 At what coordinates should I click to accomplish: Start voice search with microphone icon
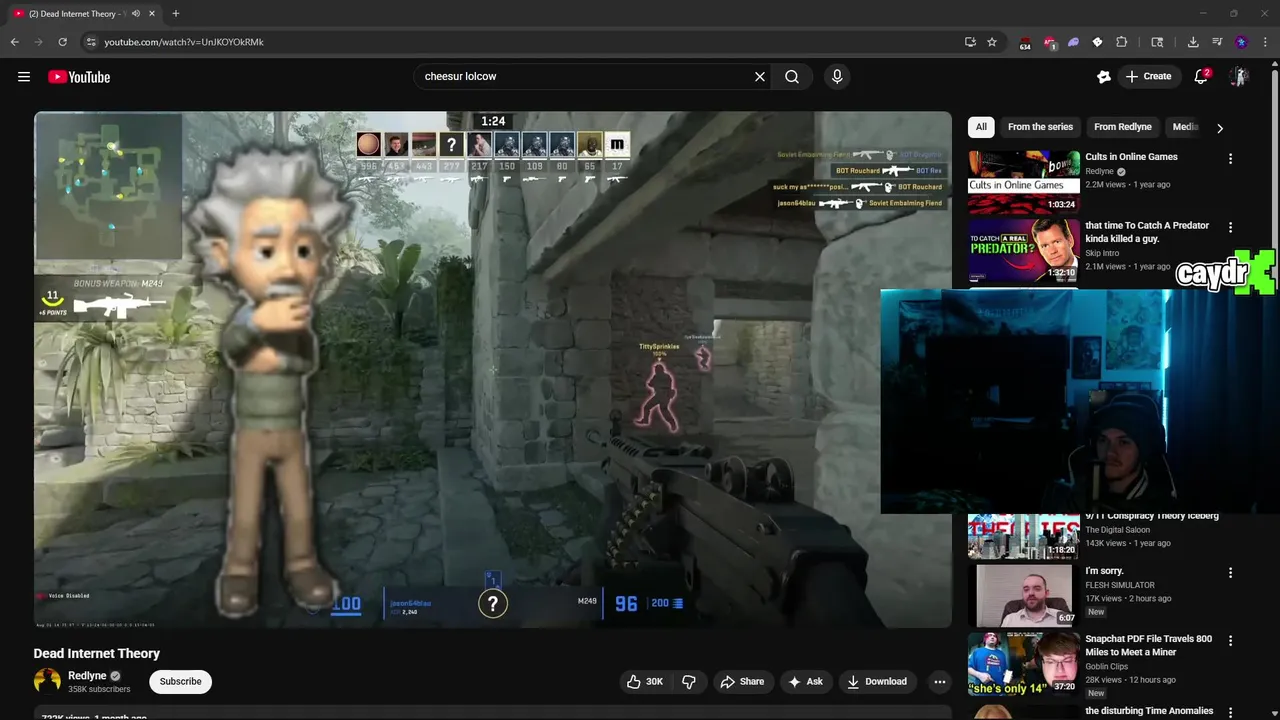[x=837, y=76]
